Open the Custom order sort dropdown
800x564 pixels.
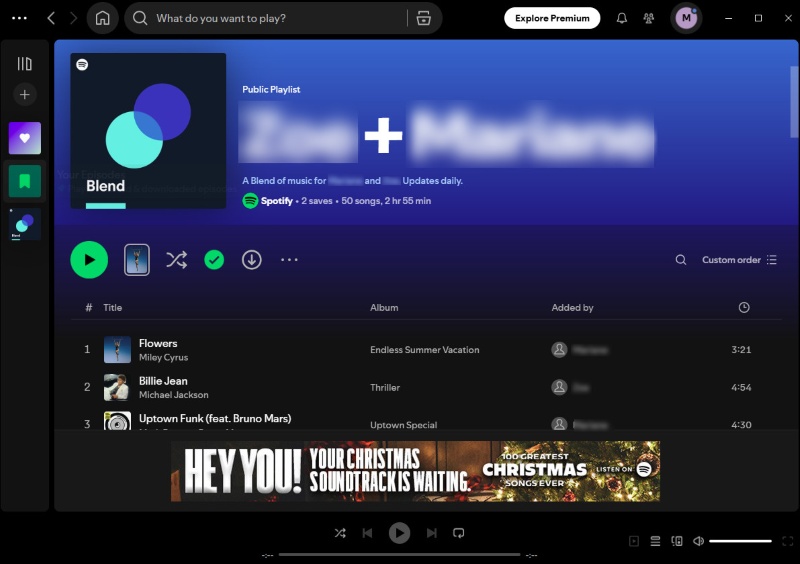[x=739, y=260]
